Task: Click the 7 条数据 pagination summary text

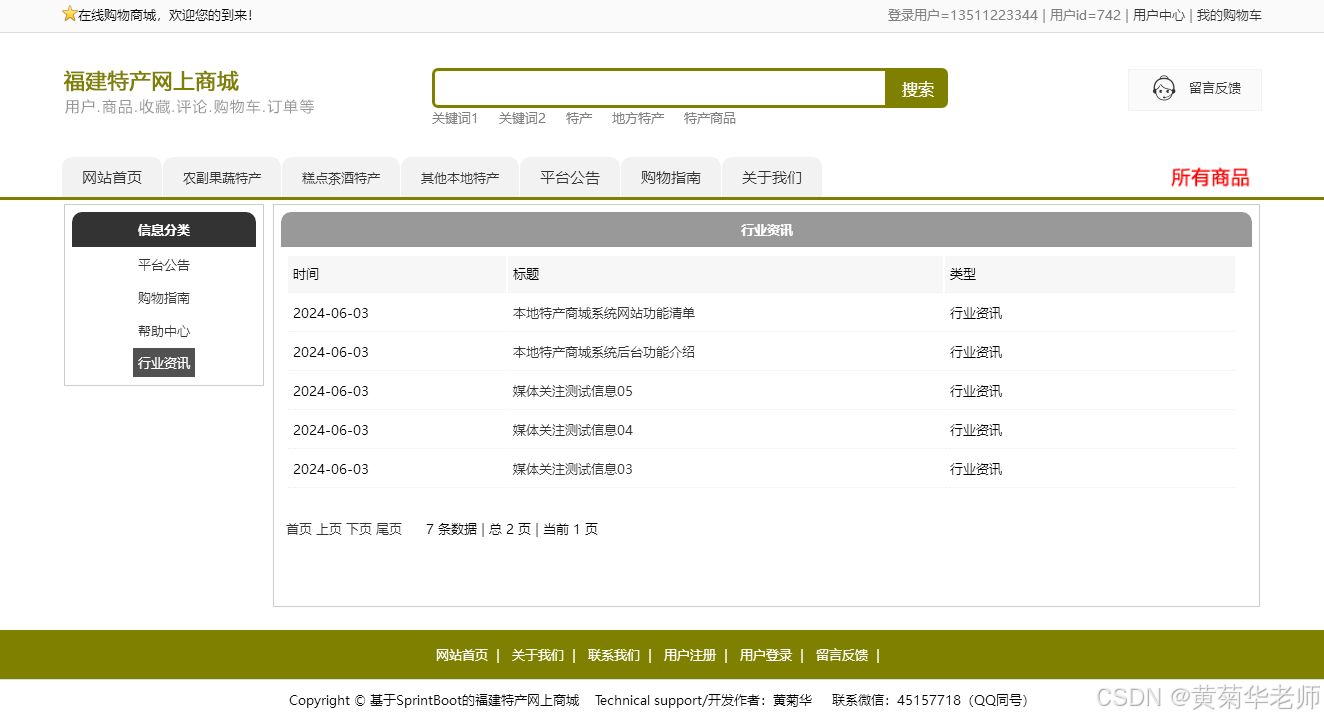Action: point(451,529)
